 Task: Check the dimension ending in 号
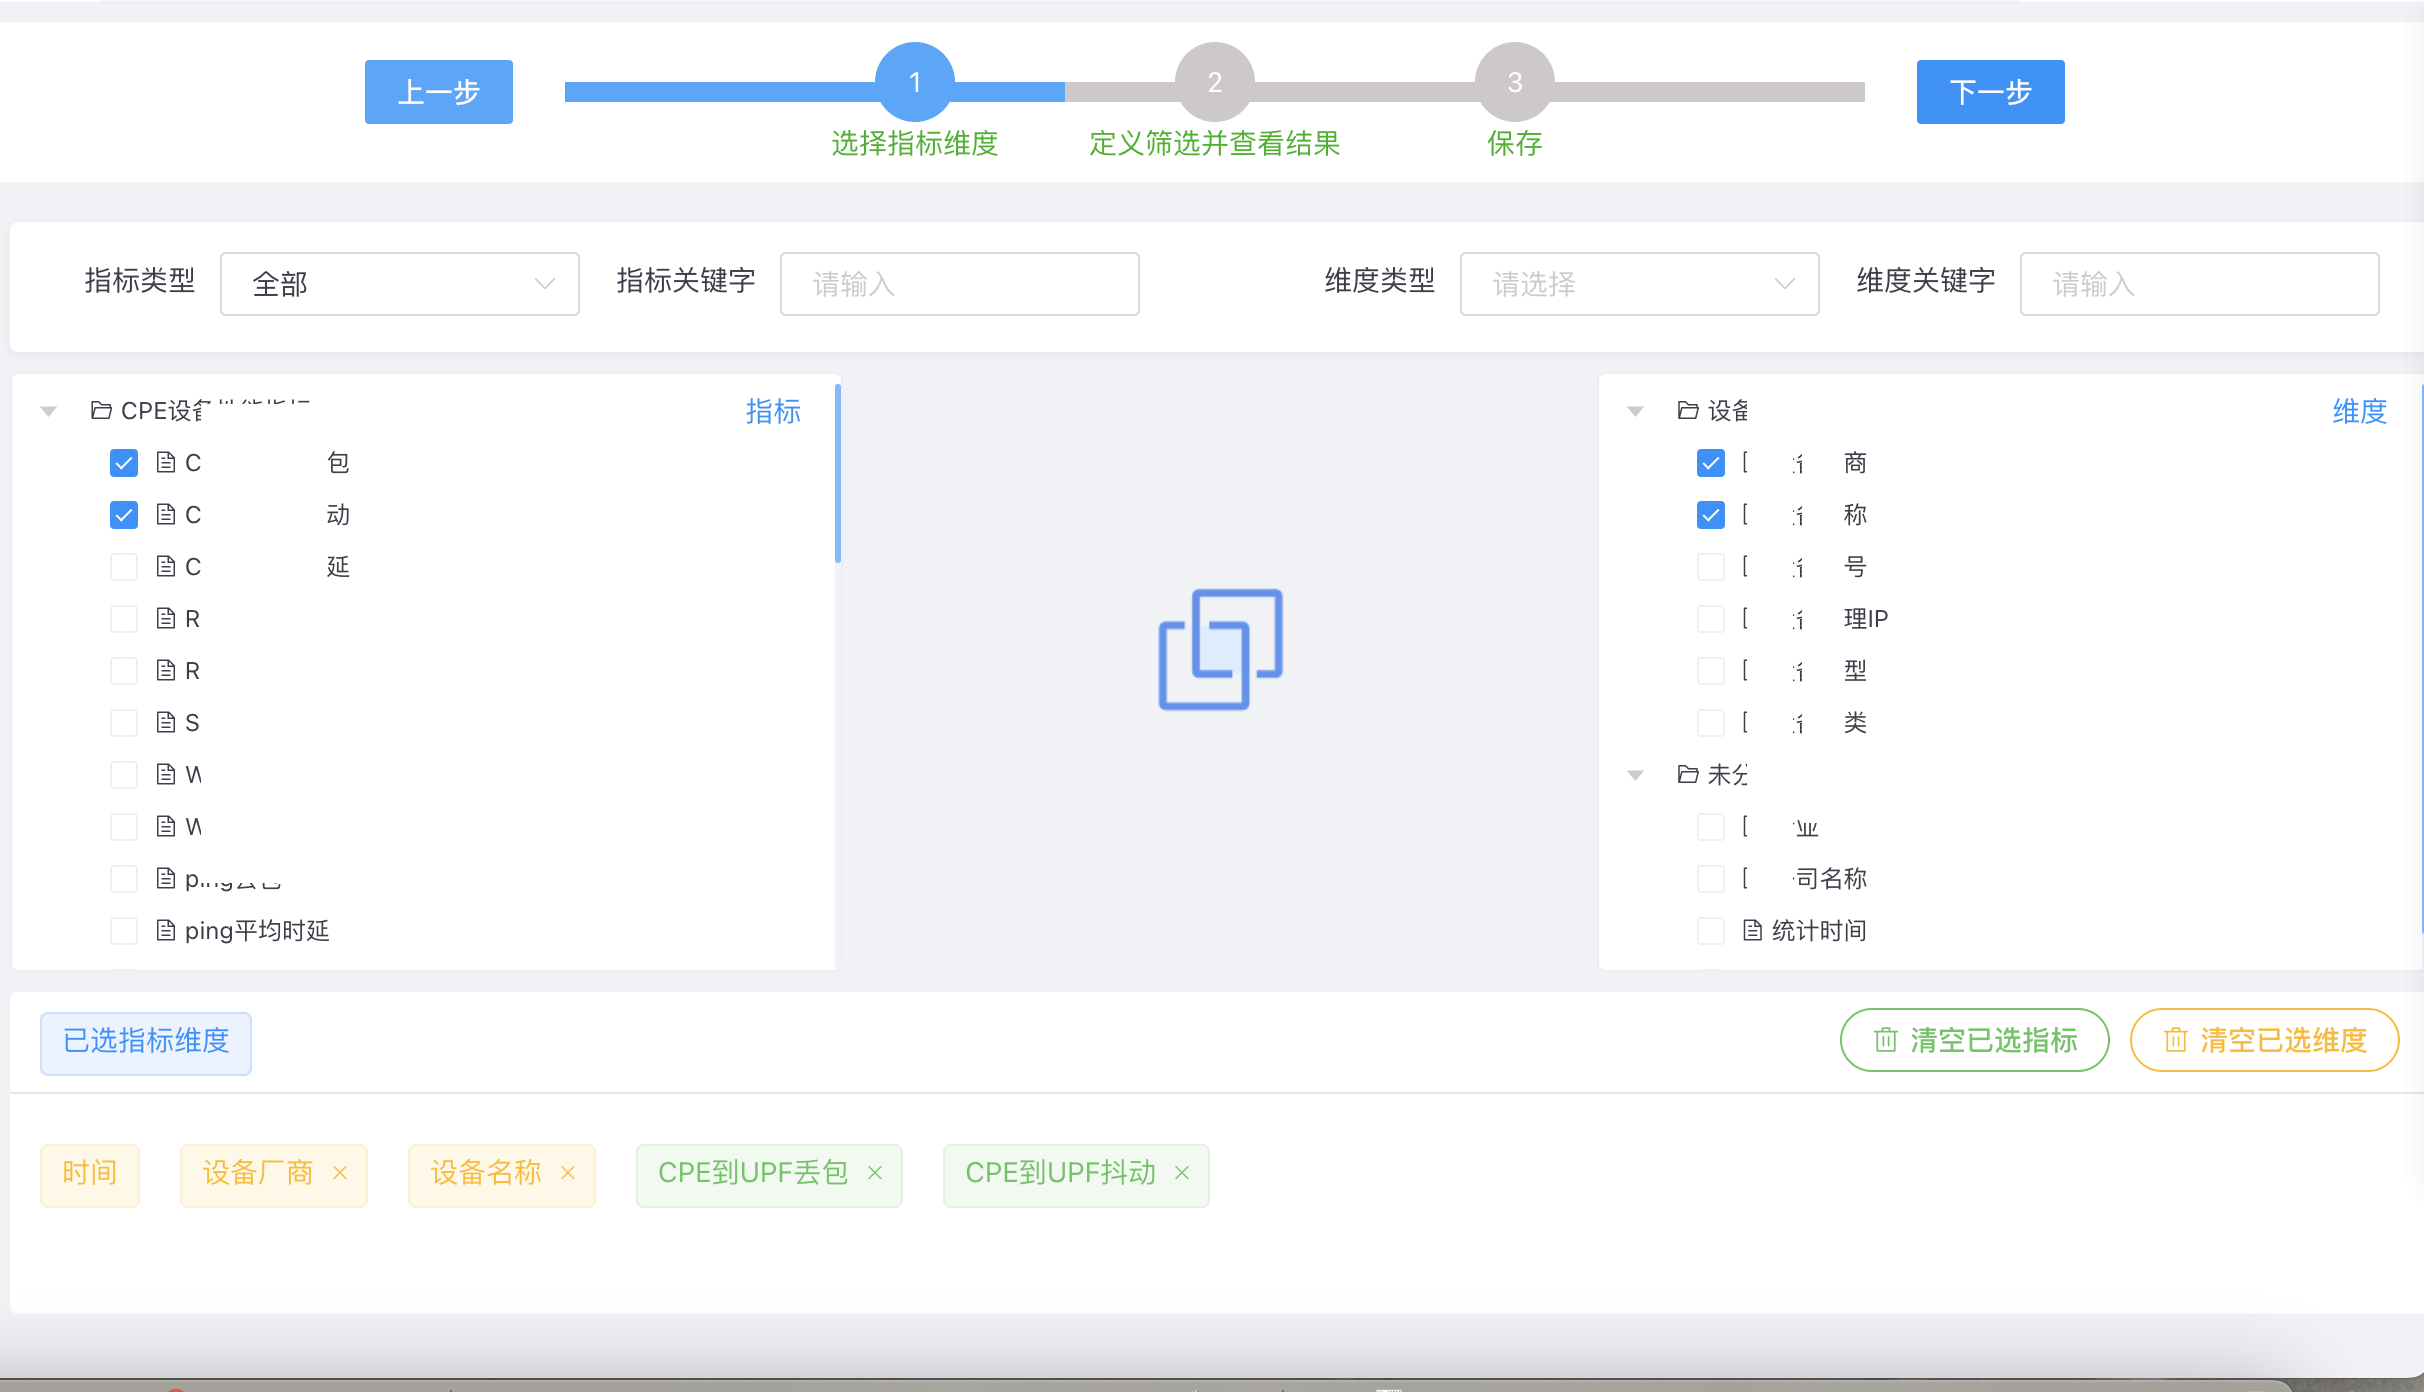pos(1711,567)
